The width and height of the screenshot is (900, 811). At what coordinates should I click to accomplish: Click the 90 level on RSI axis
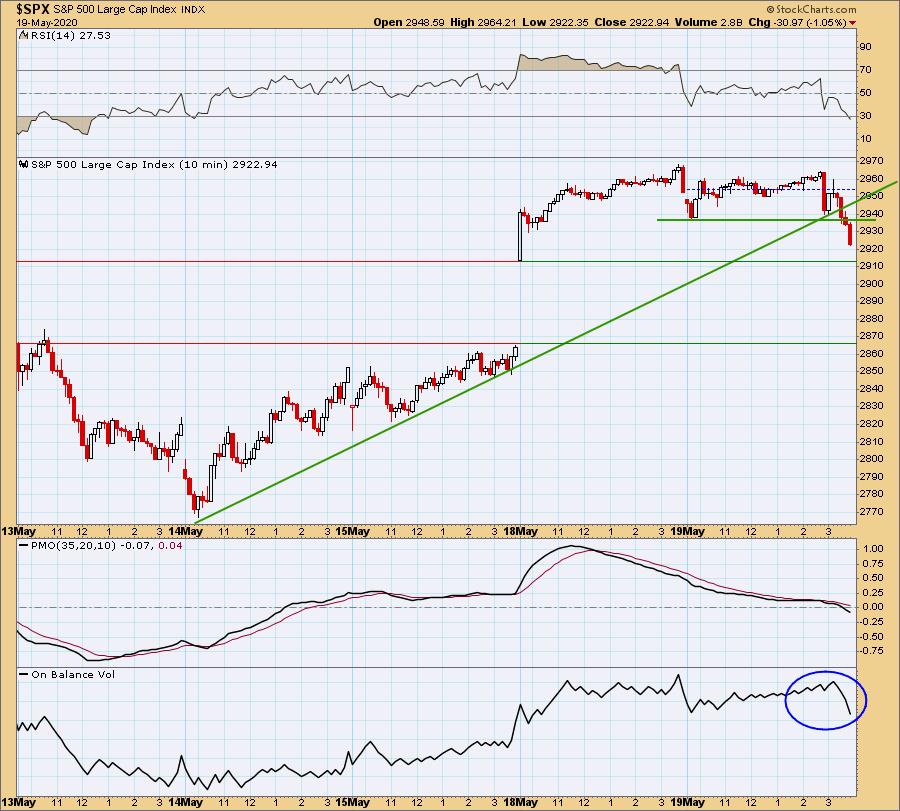865,46
